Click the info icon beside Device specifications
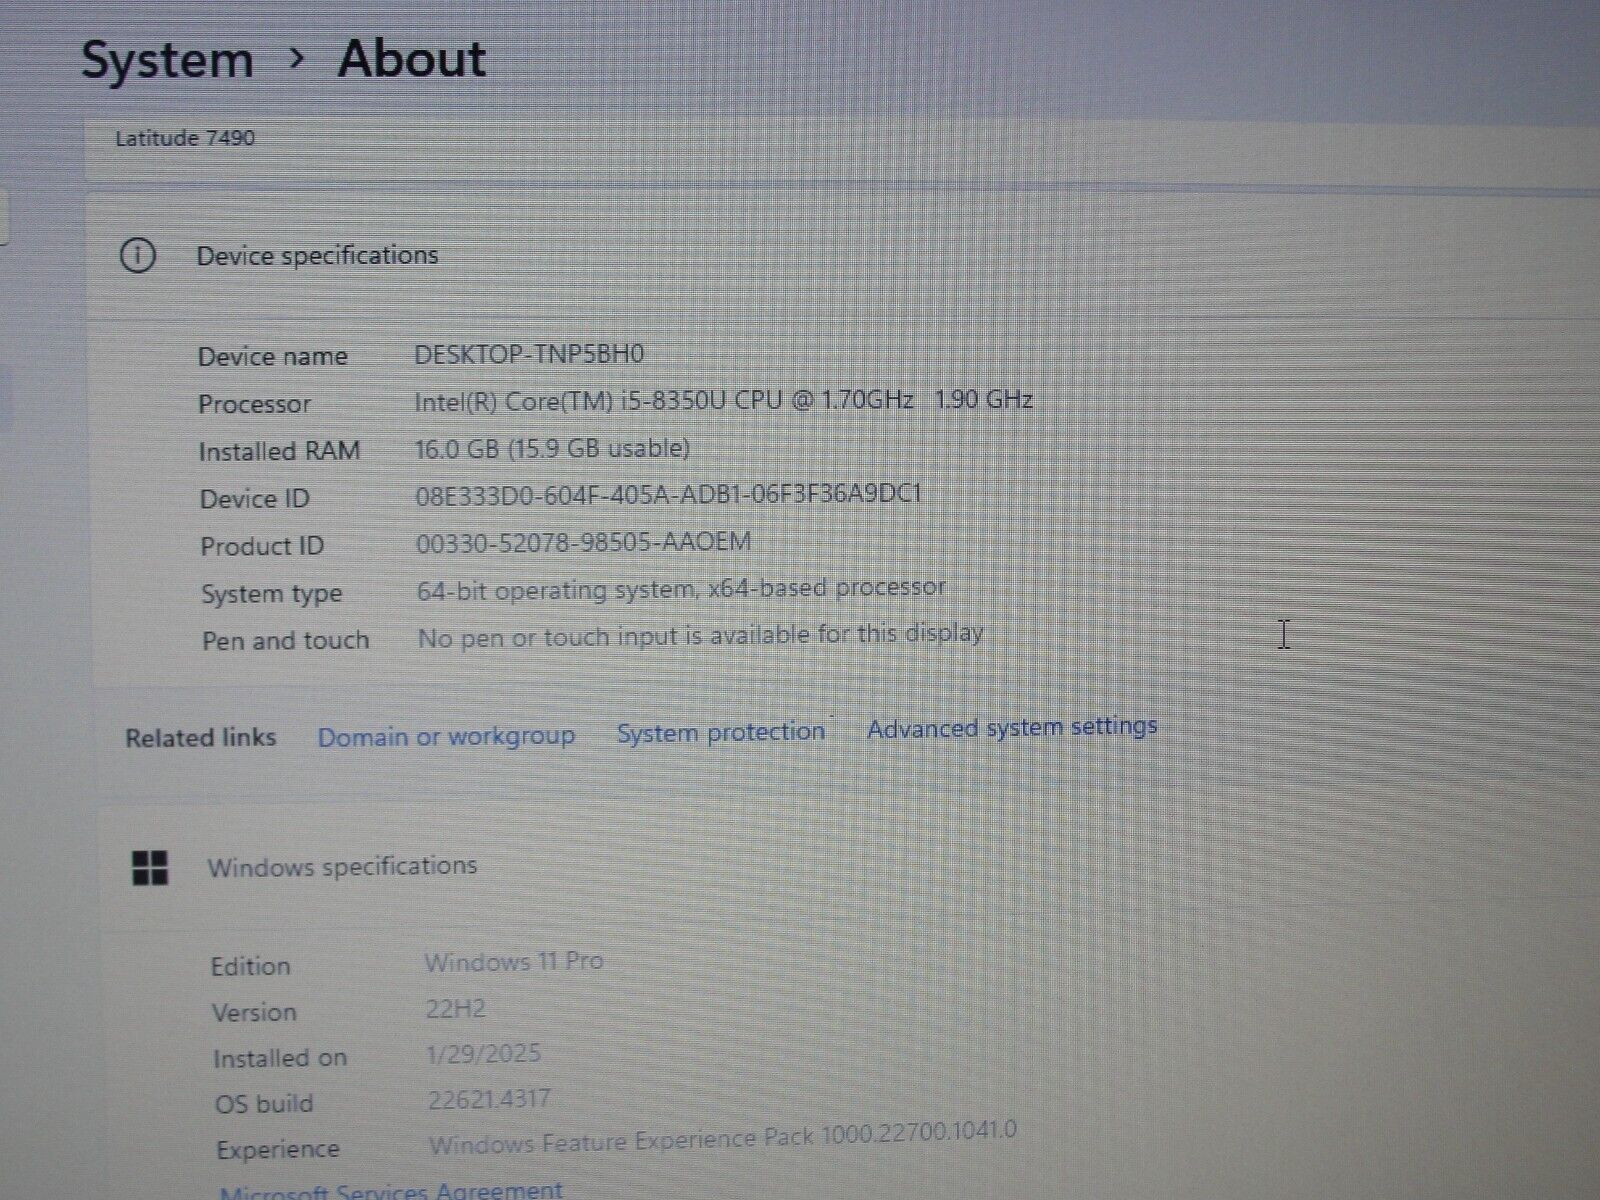The height and width of the screenshot is (1200, 1600). tap(137, 256)
